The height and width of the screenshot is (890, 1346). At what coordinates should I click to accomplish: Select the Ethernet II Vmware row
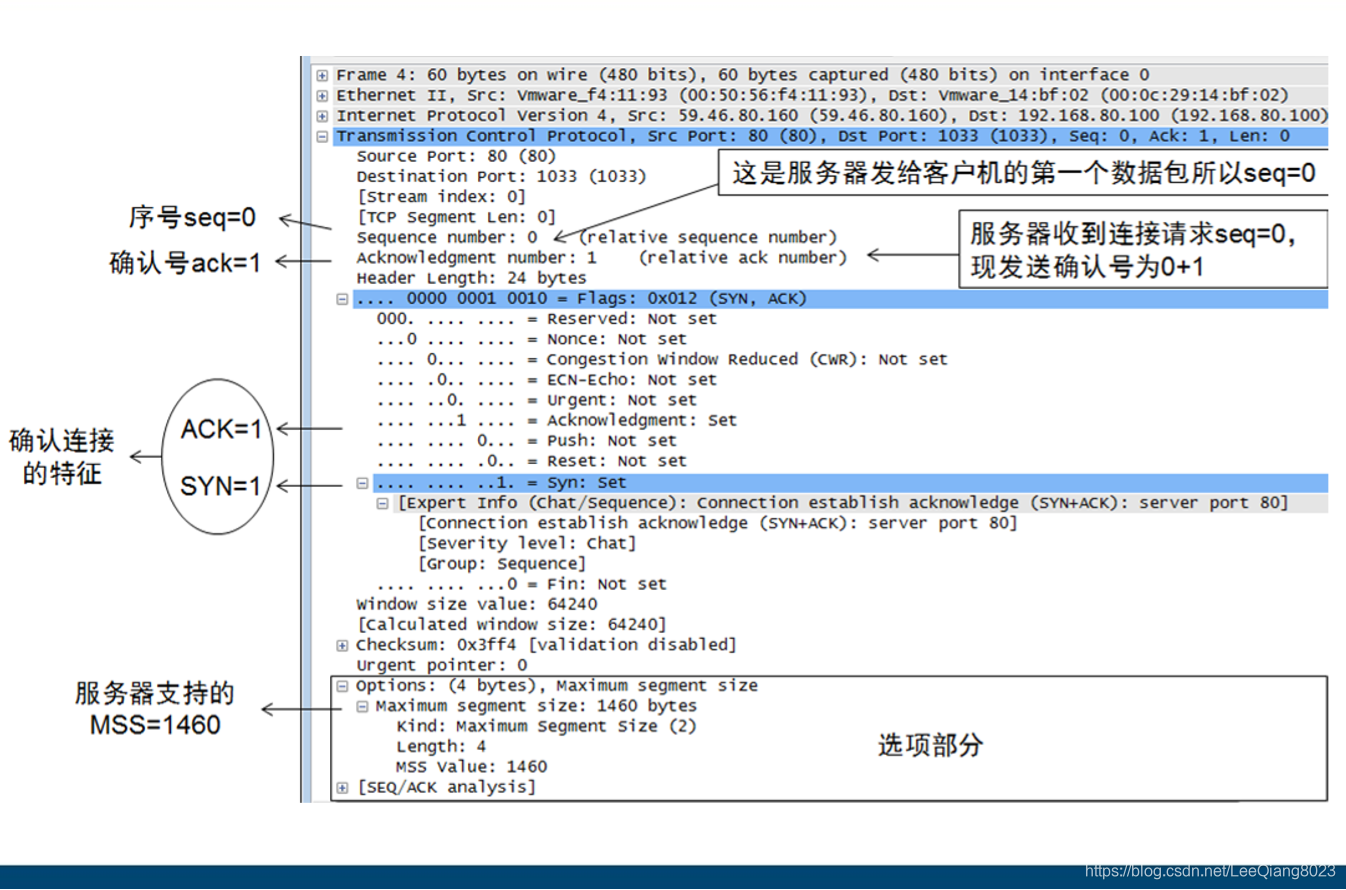[x=812, y=96]
